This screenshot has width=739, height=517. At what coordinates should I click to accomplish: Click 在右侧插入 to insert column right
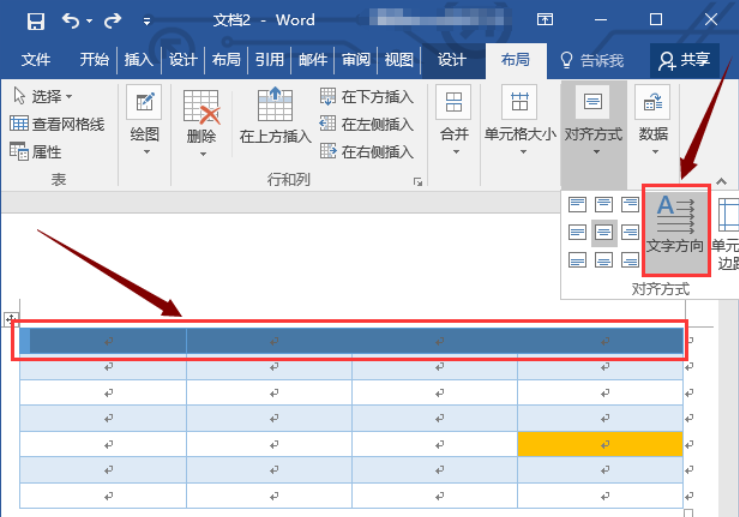(x=367, y=152)
